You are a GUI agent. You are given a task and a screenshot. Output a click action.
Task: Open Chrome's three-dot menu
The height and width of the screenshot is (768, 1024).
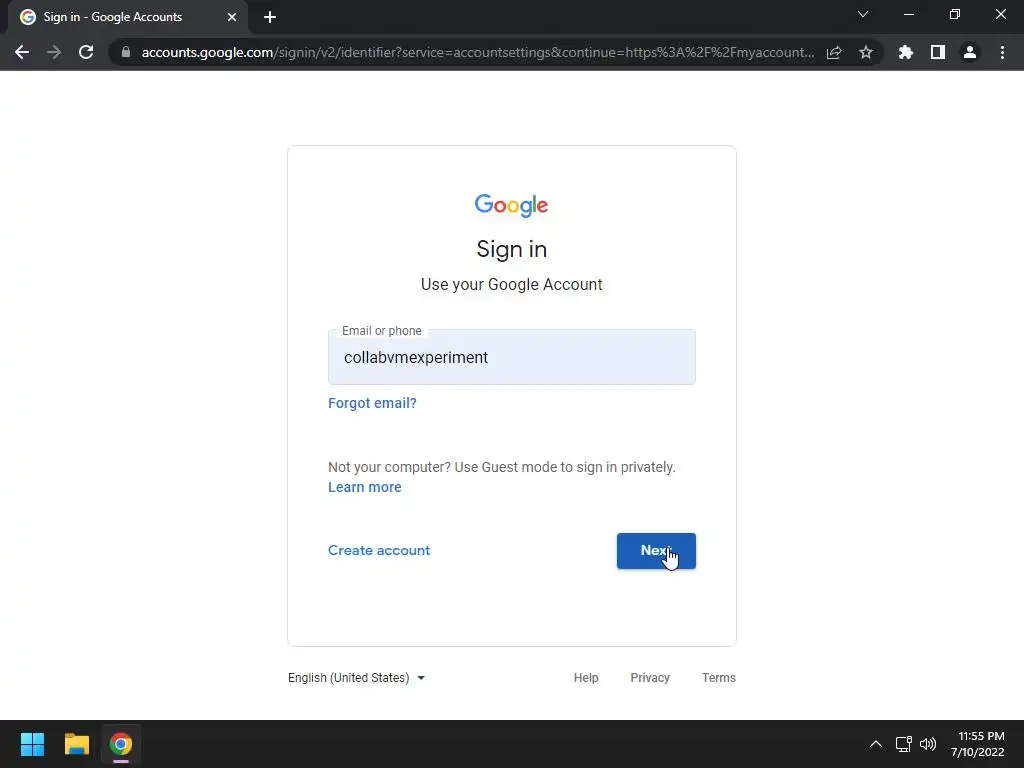tap(1002, 52)
